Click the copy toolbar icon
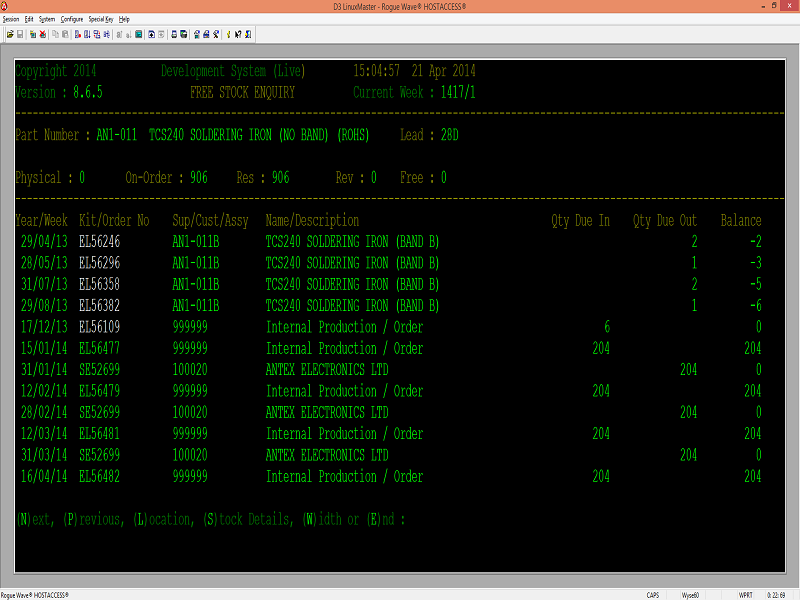 tap(55, 34)
